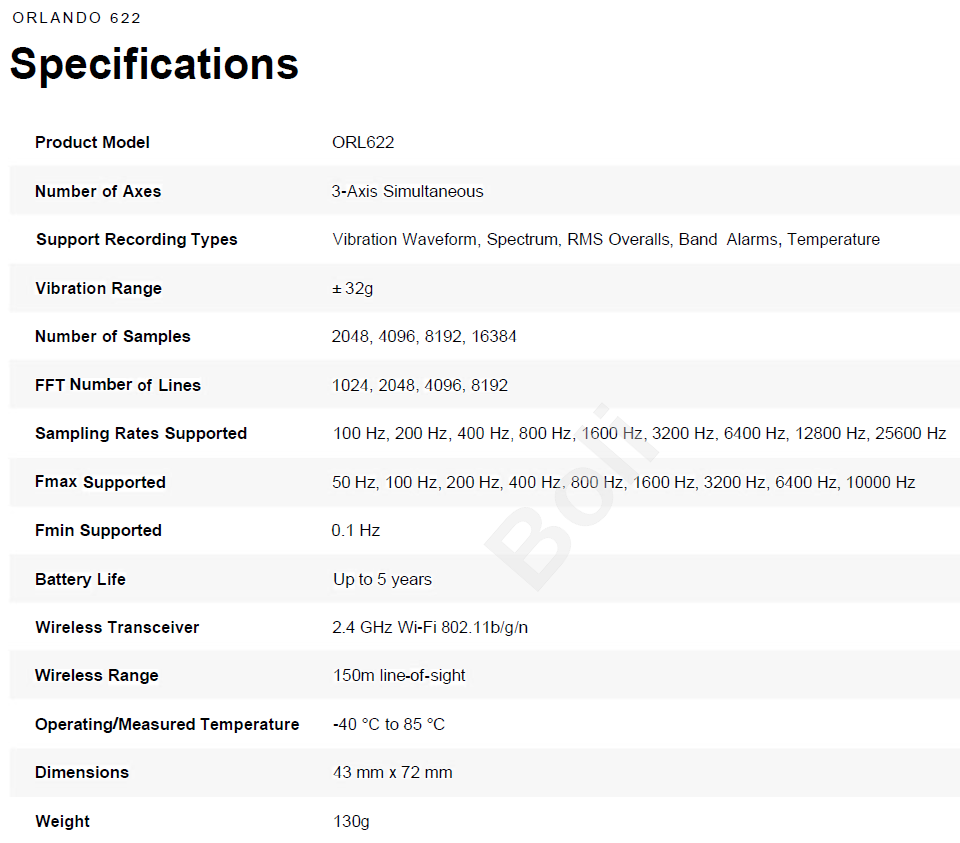
Task: Select the Number of Axes label
Action: [x=98, y=191]
